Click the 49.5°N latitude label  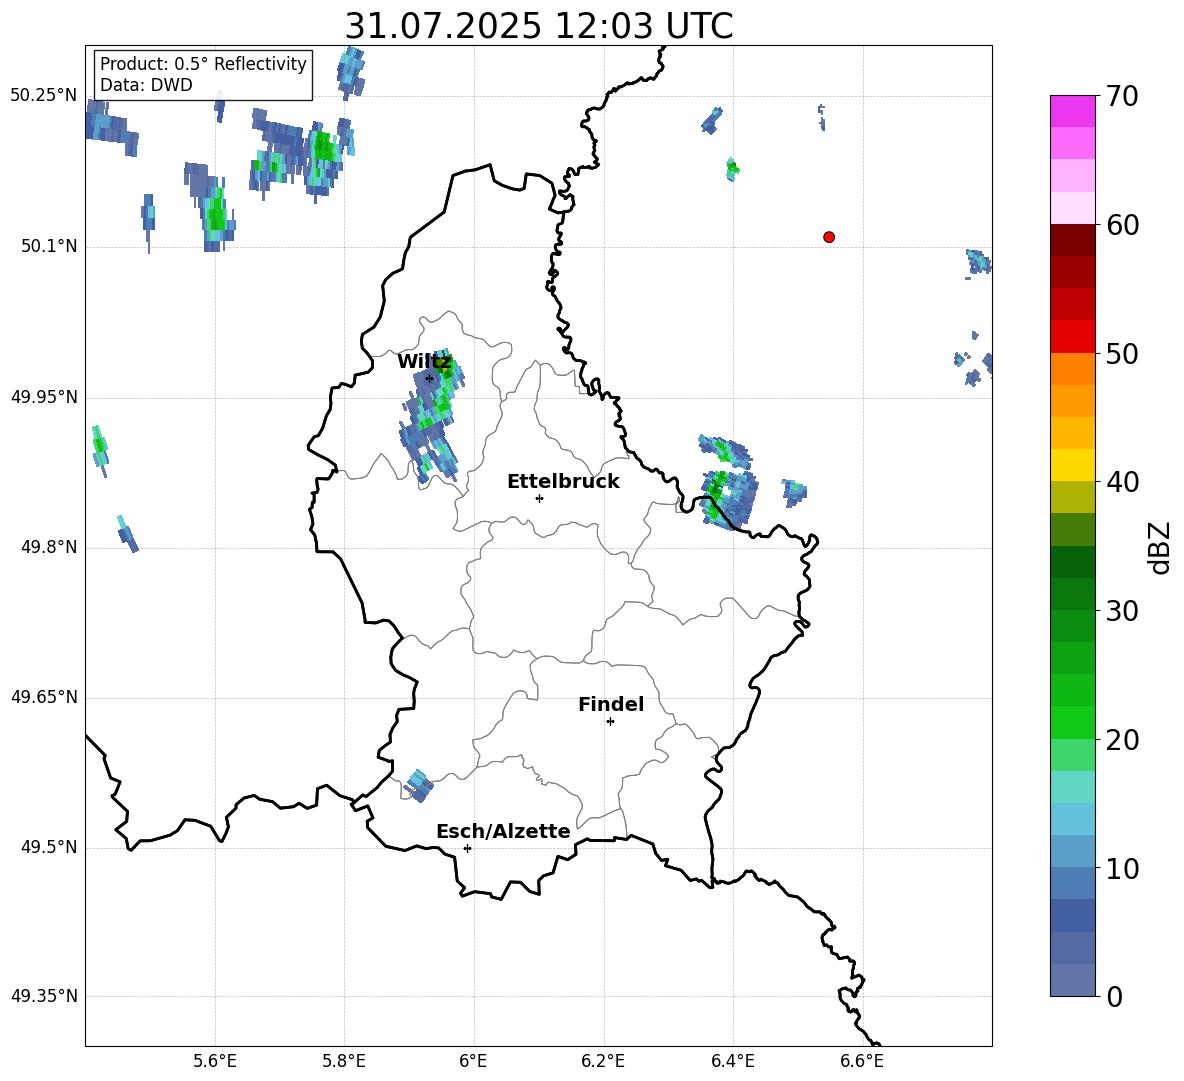[49, 847]
